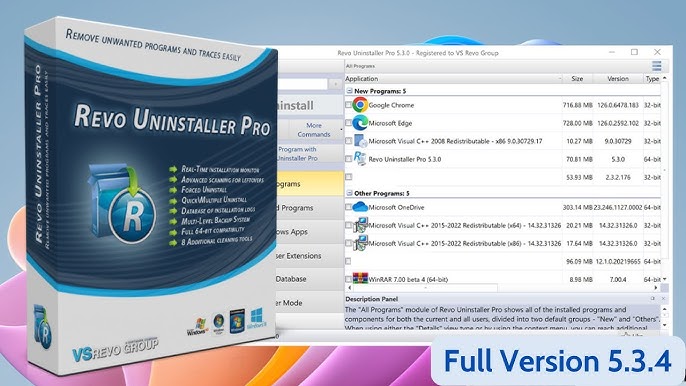
Task: Click inside the search input field
Action: [x=302, y=84]
